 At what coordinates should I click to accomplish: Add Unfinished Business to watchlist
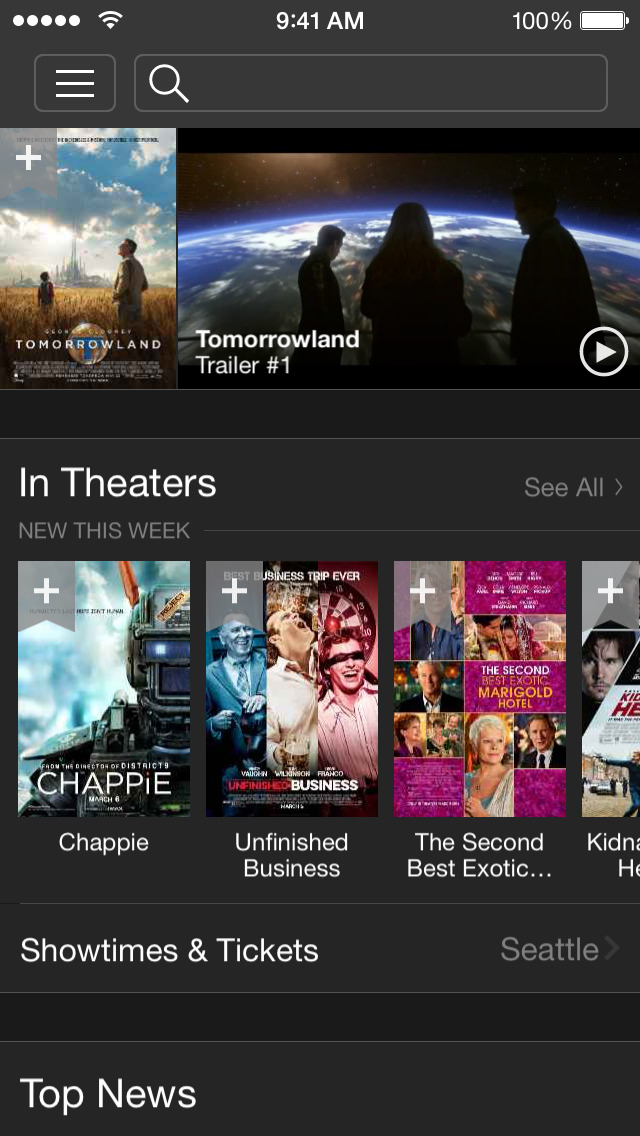[234, 592]
